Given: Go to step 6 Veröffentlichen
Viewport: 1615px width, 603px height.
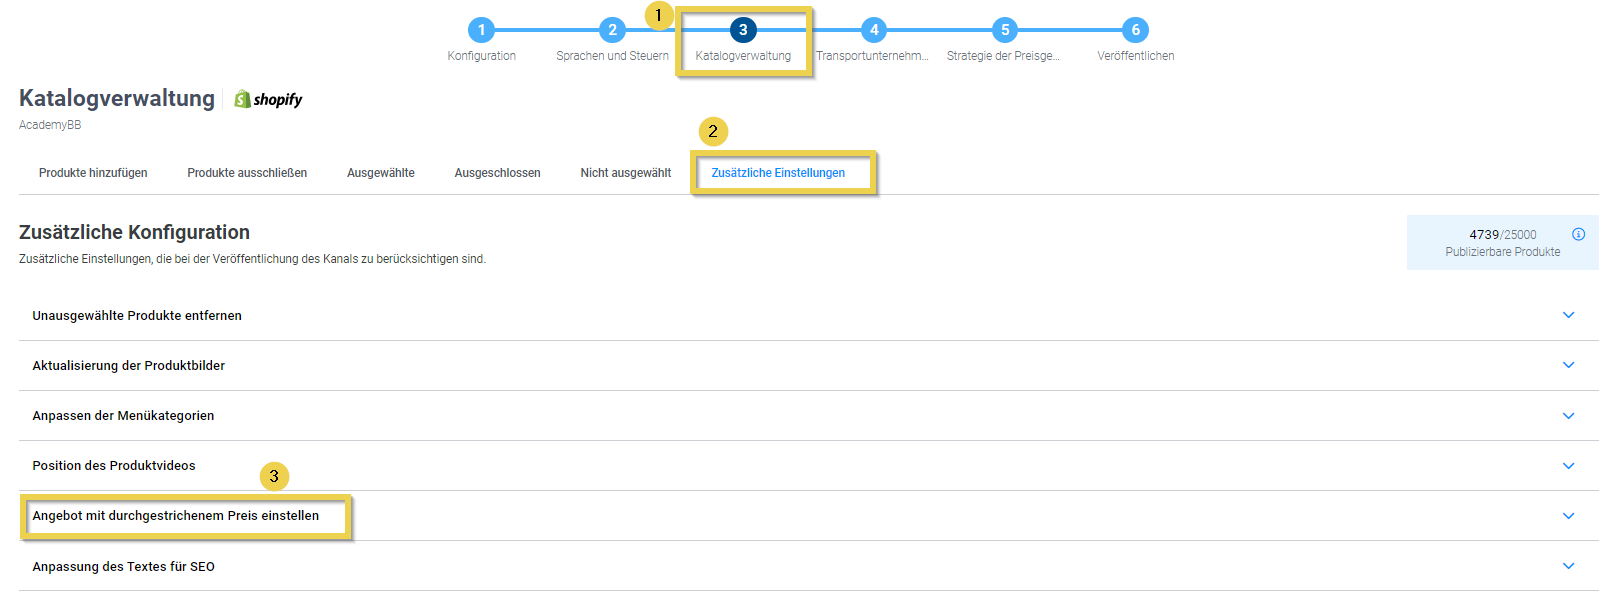Looking at the screenshot, I should [1135, 30].
